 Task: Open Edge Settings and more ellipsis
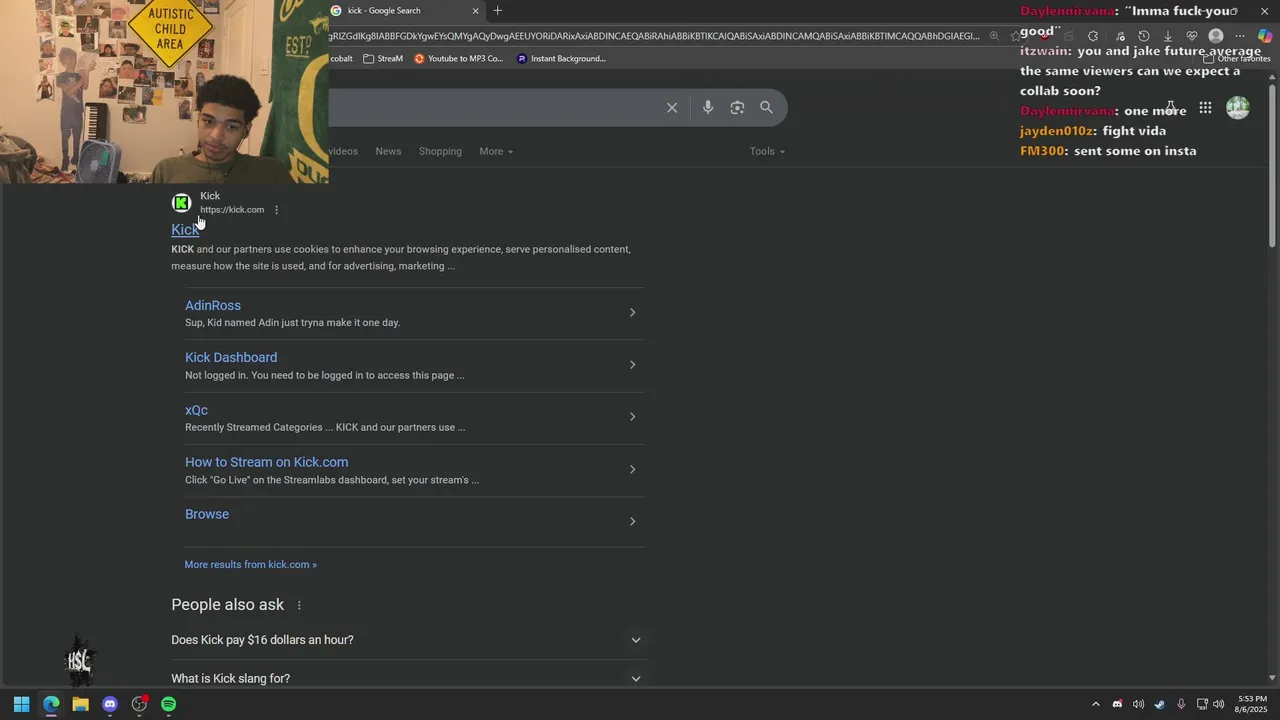tap(1240, 36)
